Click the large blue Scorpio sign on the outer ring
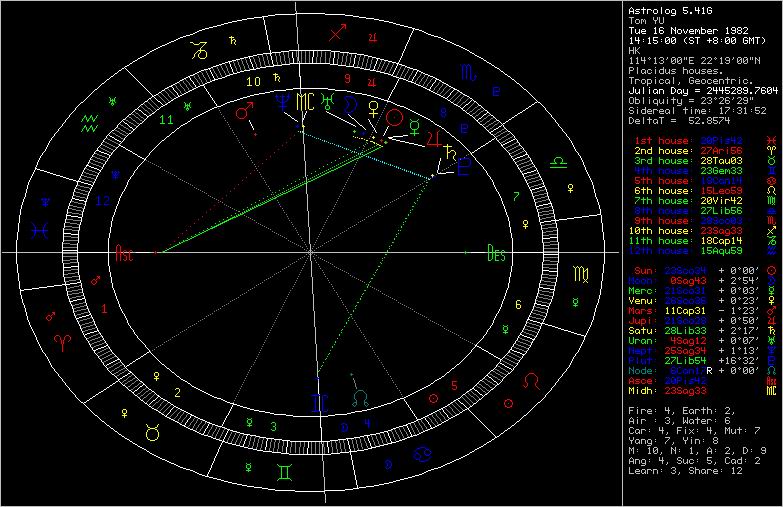This screenshot has height=507, width=783. pos(468,73)
